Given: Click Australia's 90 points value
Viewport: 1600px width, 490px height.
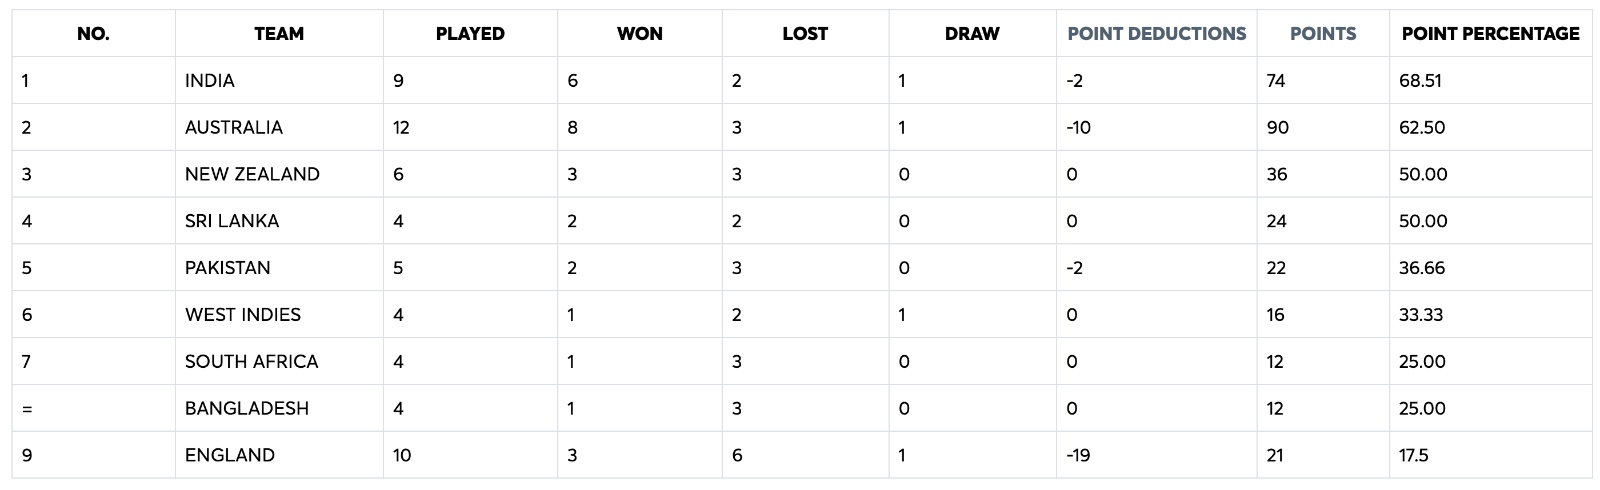Looking at the screenshot, I should pyautogui.click(x=1277, y=128).
